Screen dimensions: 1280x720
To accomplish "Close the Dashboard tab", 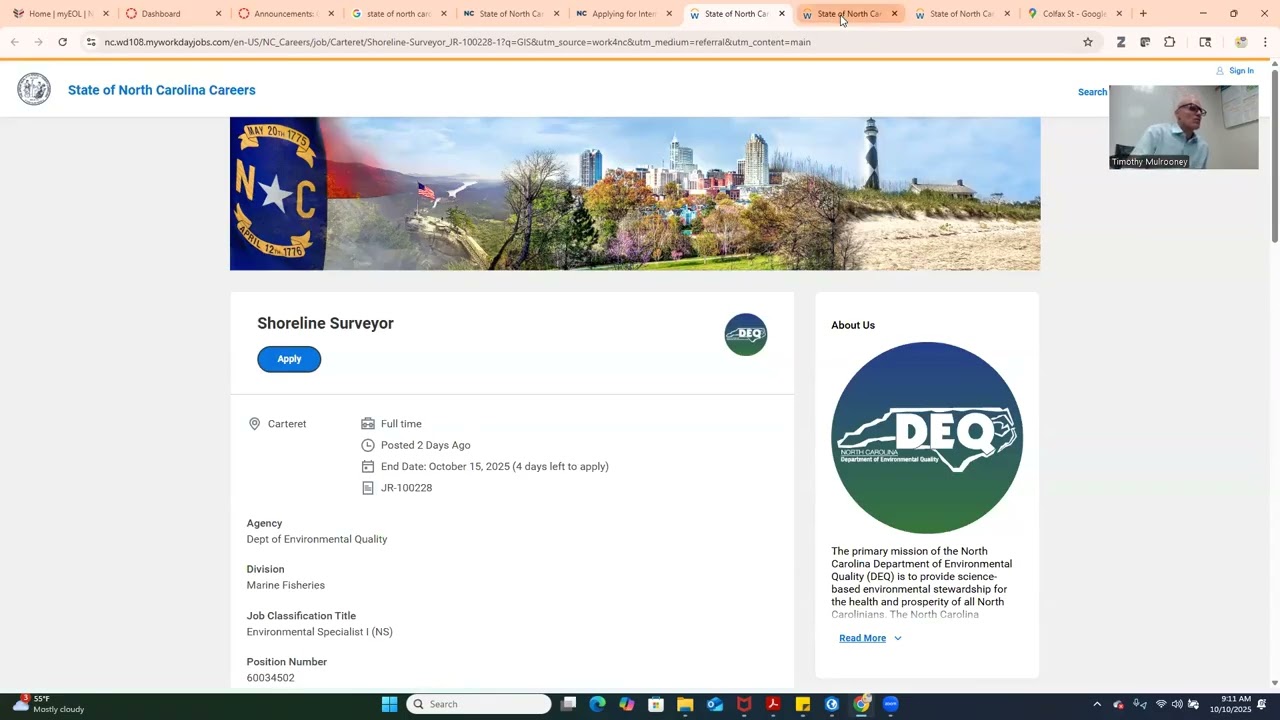I will [x=218, y=14].
